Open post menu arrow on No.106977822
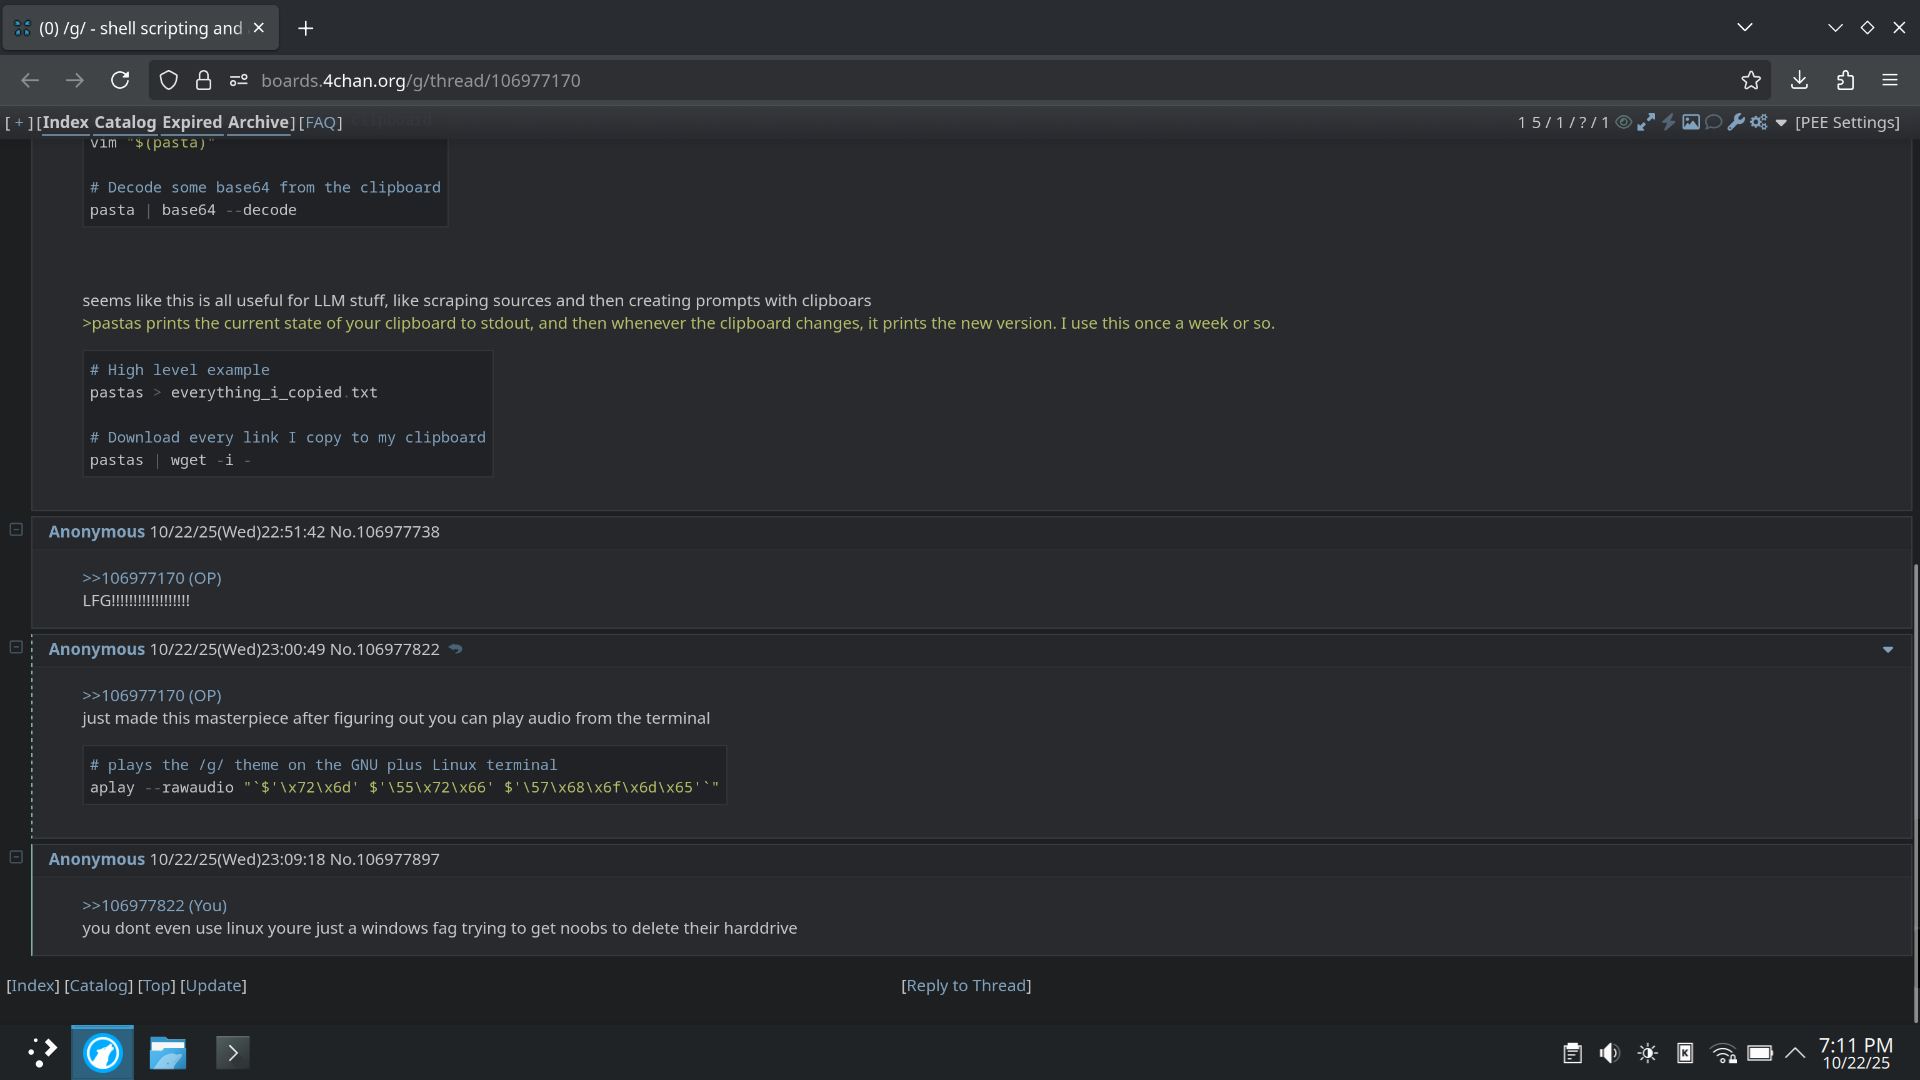 [x=1888, y=650]
